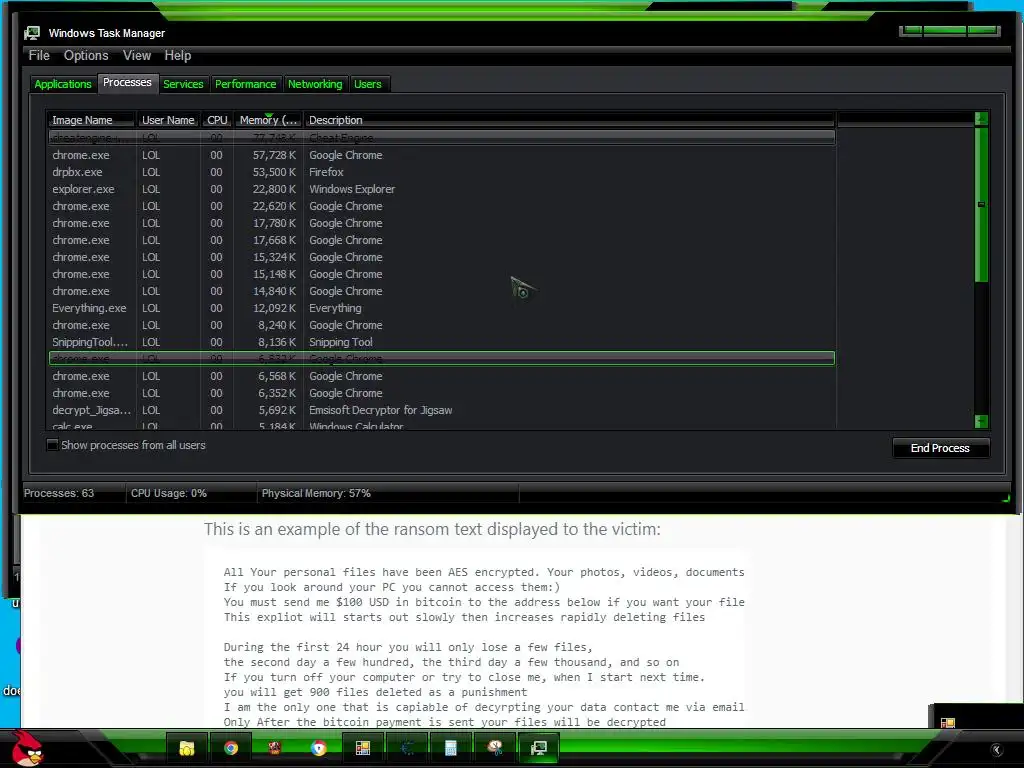Image resolution: width=1024 pixels, height=768 pixels.
Task: Sort by Description column header
Action: 569,120
